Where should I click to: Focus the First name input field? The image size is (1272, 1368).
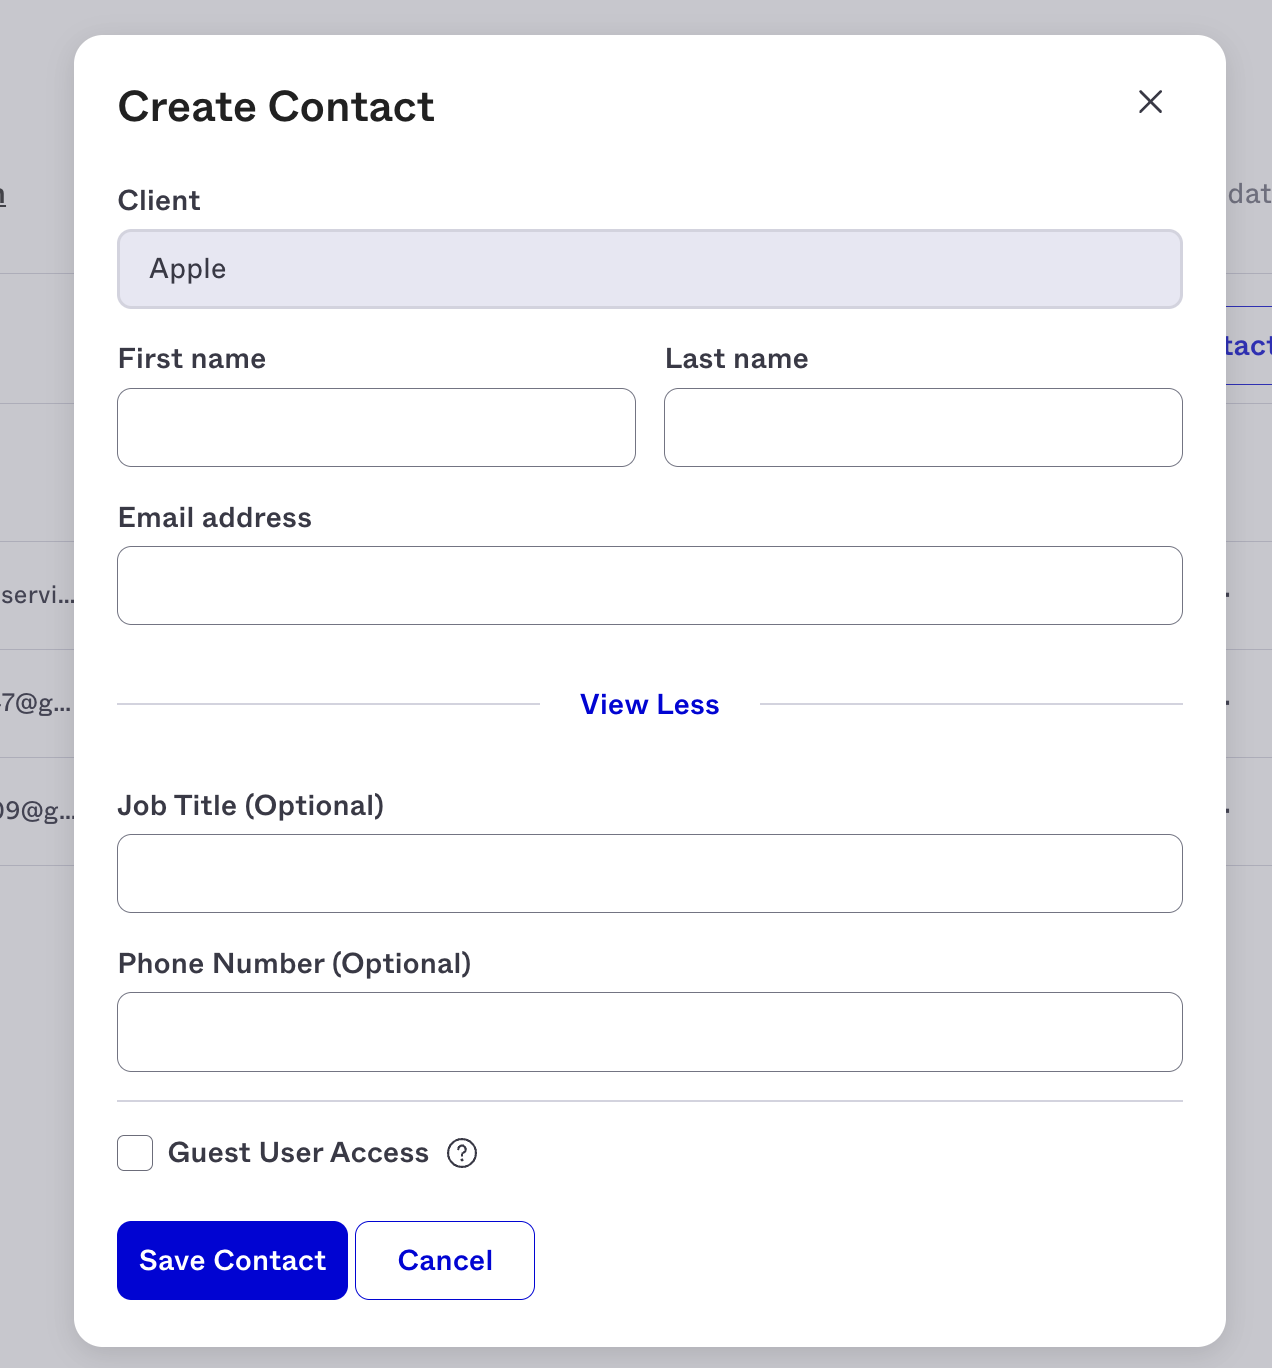376,427
